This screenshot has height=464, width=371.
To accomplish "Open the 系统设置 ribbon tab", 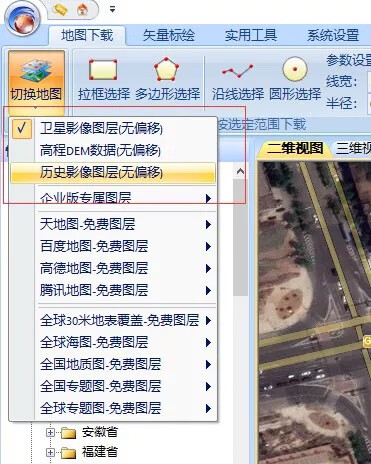I will click(333, 35).
